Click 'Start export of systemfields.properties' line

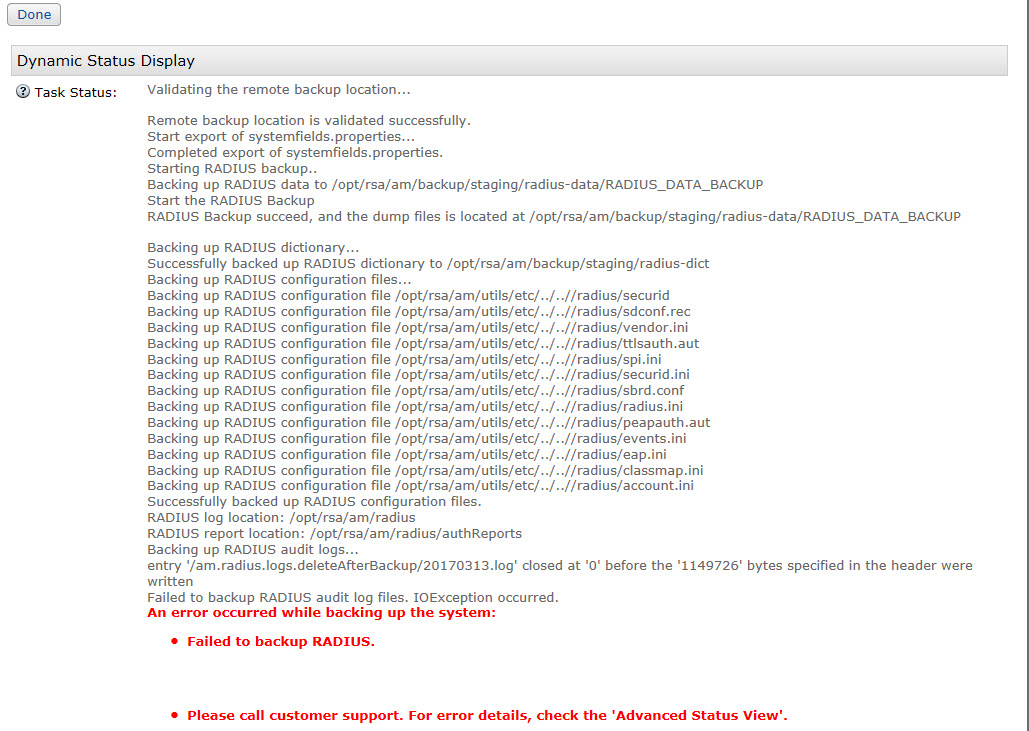tap(280, 137)
